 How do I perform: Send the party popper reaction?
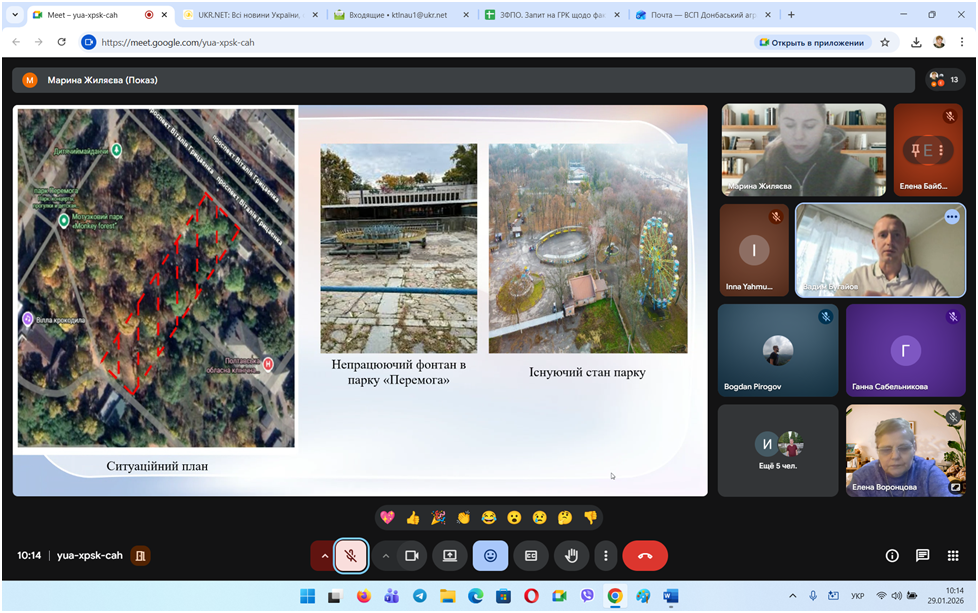pyautogui.click(x=438, y=518)
